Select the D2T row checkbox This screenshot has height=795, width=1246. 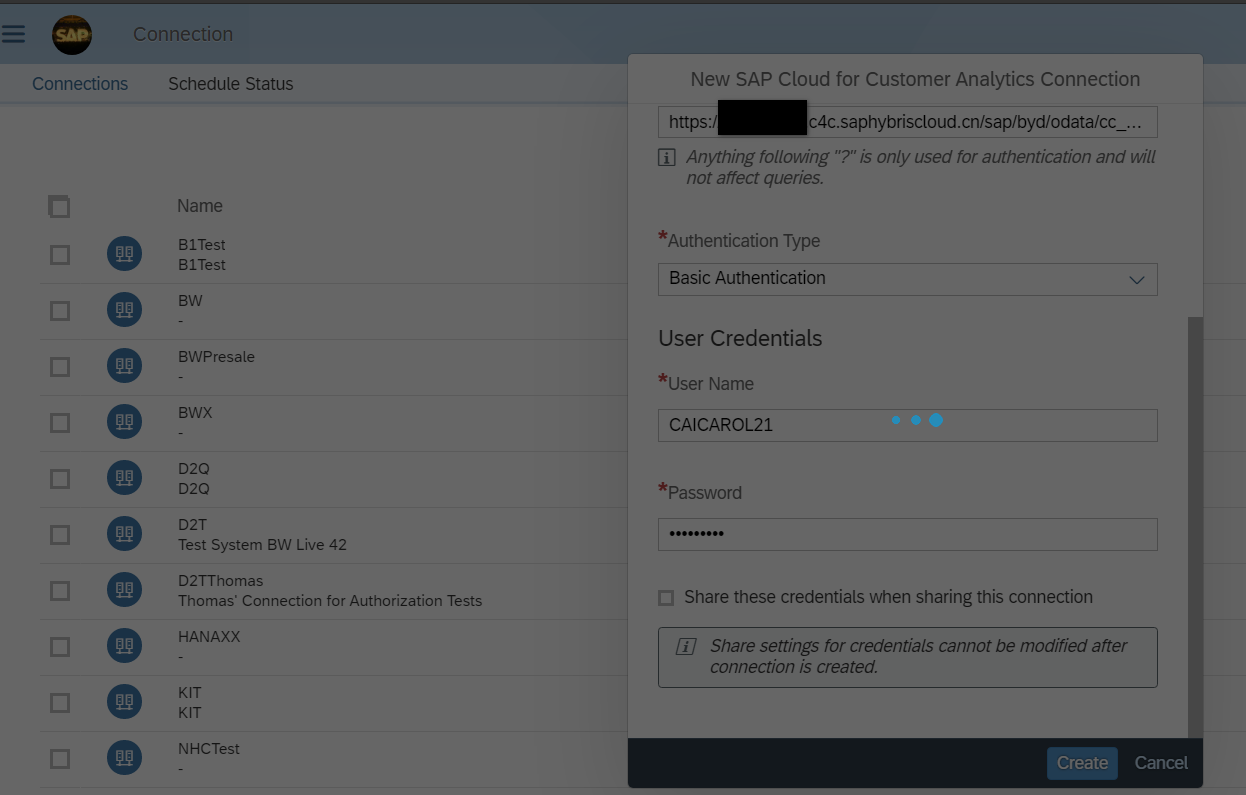[x=60, y=535]
